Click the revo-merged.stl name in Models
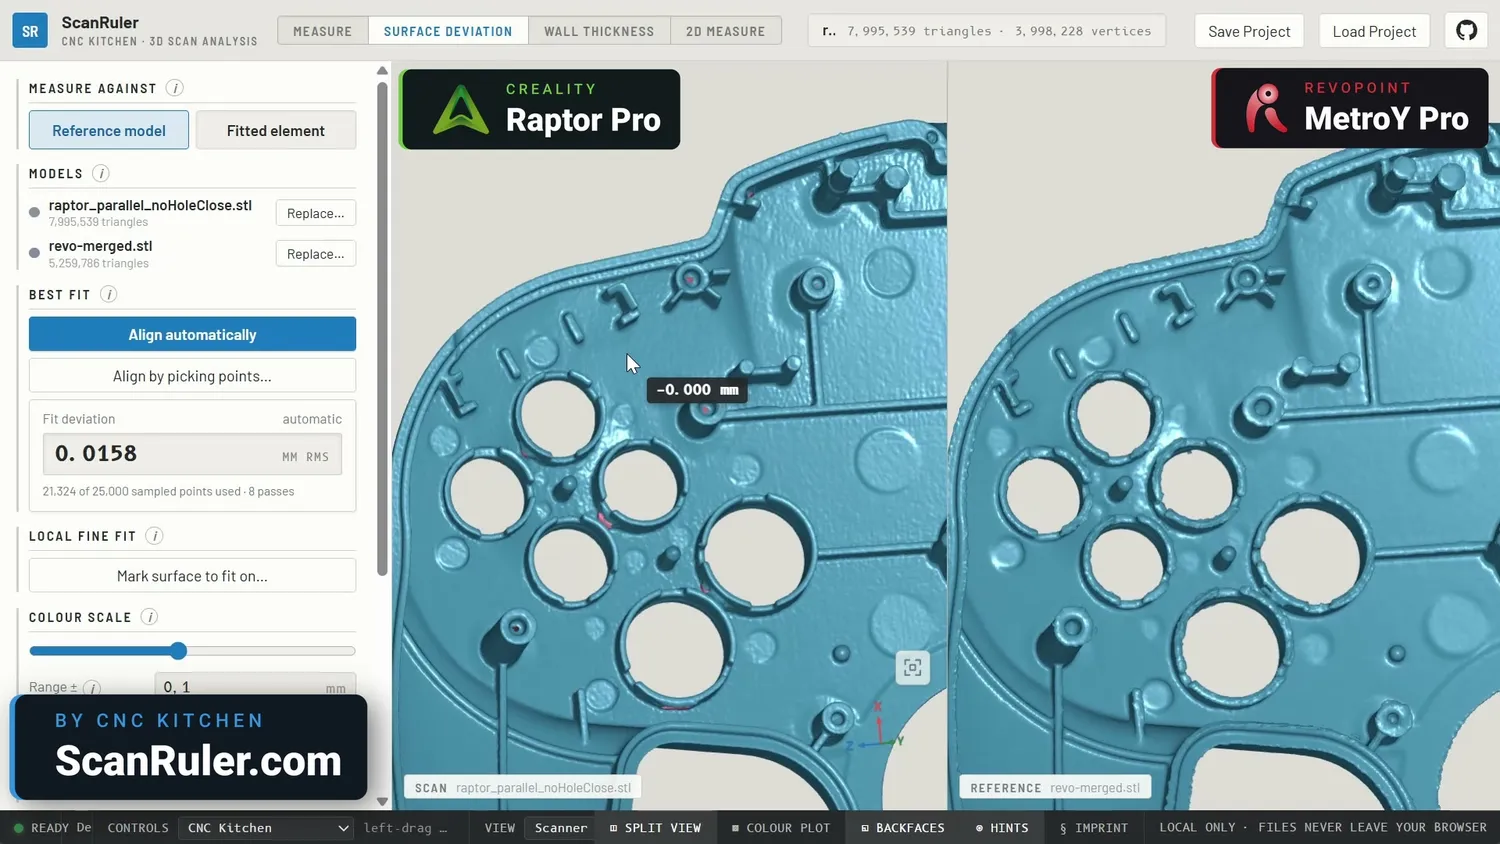This screenshot has width=1500, height=844. tap(100, 246)
